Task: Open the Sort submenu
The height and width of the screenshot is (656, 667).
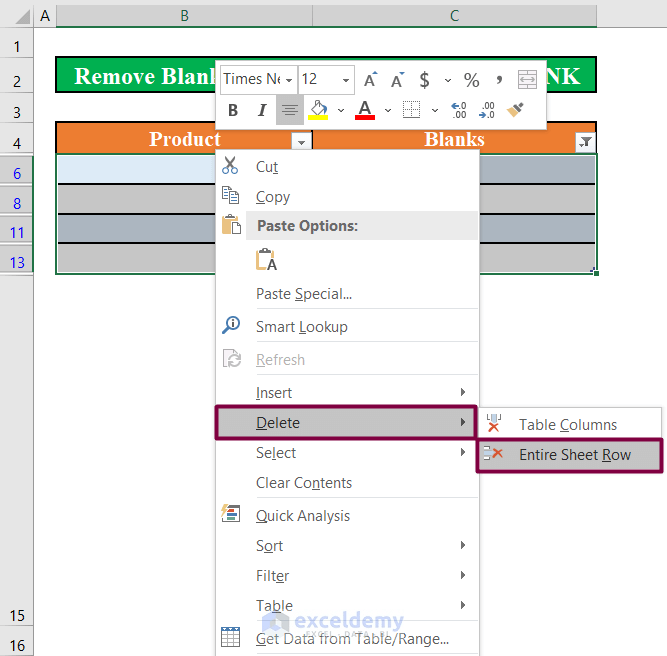Action: click(347, 546)
